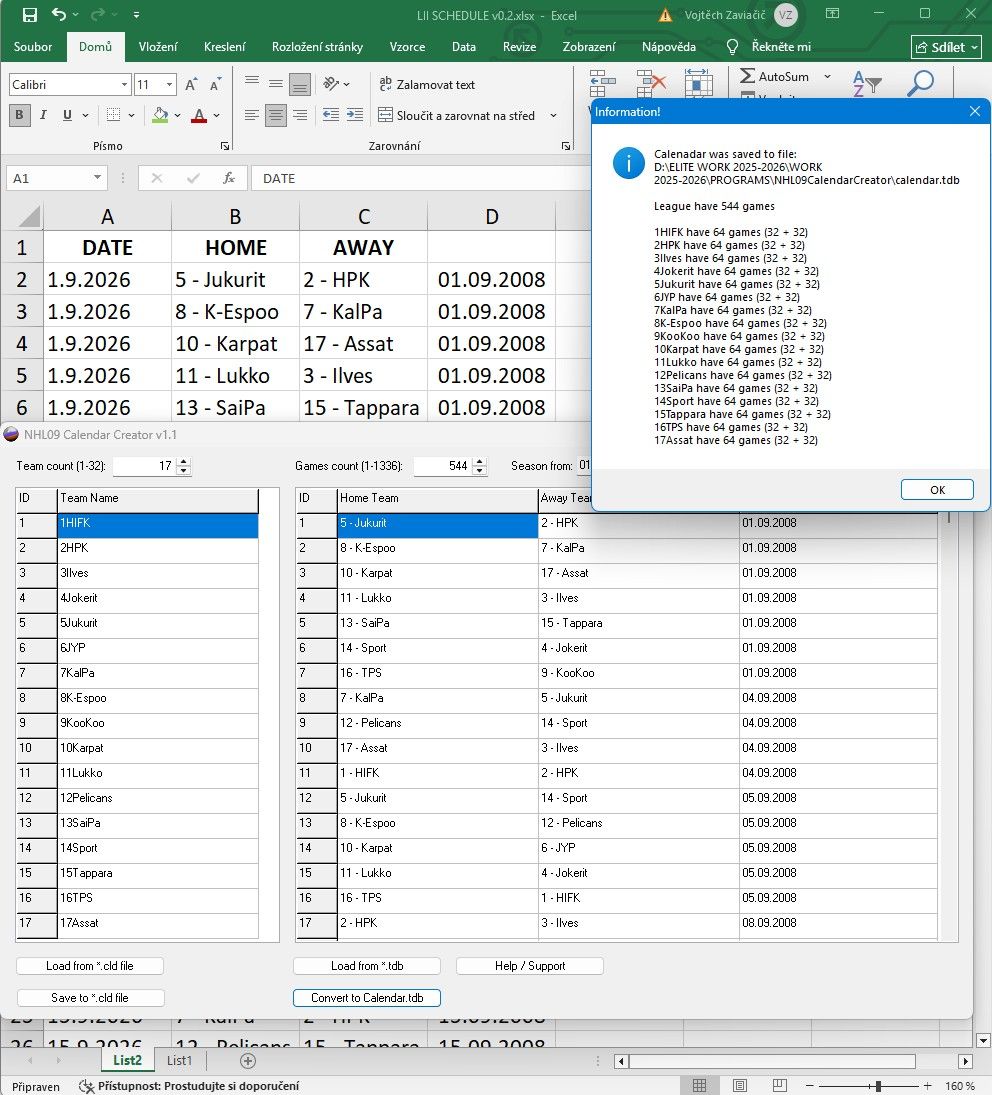
Task: Save the workbook with the Excel floppy disk icon
Action: click(x=29, y=15)
